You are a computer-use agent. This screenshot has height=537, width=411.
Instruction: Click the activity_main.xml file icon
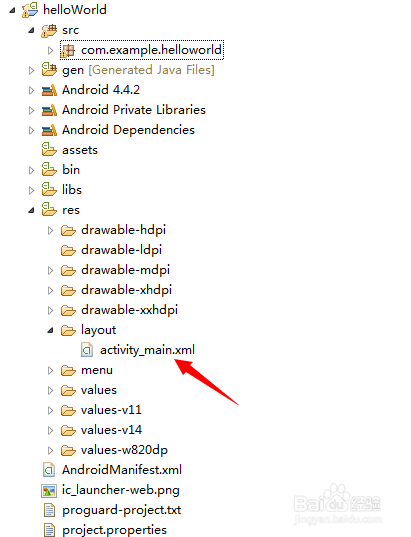87,350
